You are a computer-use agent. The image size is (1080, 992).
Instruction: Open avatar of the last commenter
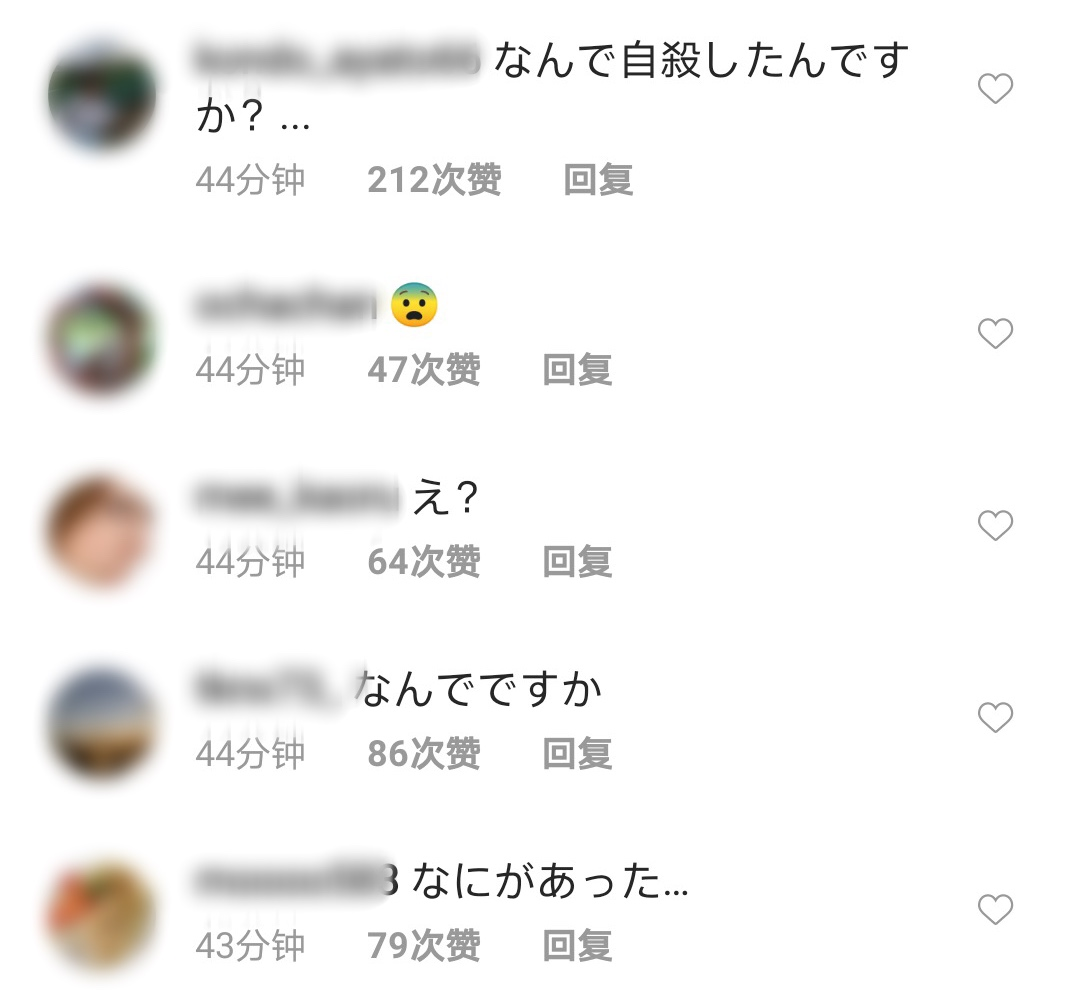[x=102, y=915]
